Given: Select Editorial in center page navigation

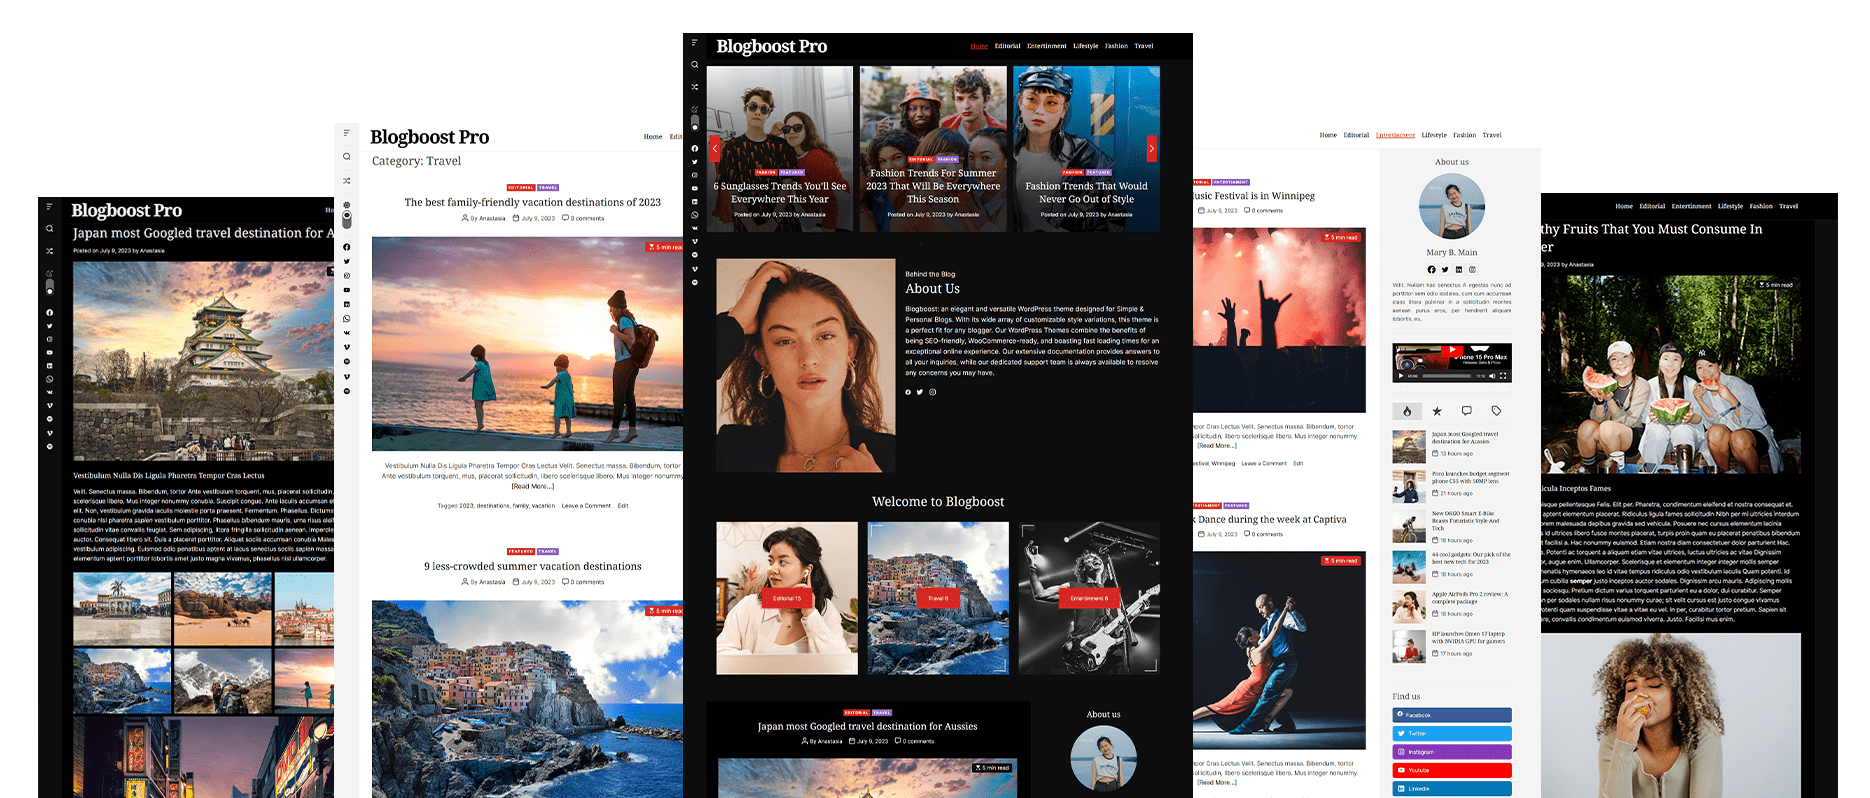Looking at the screenshot, I should [1007, 46].
